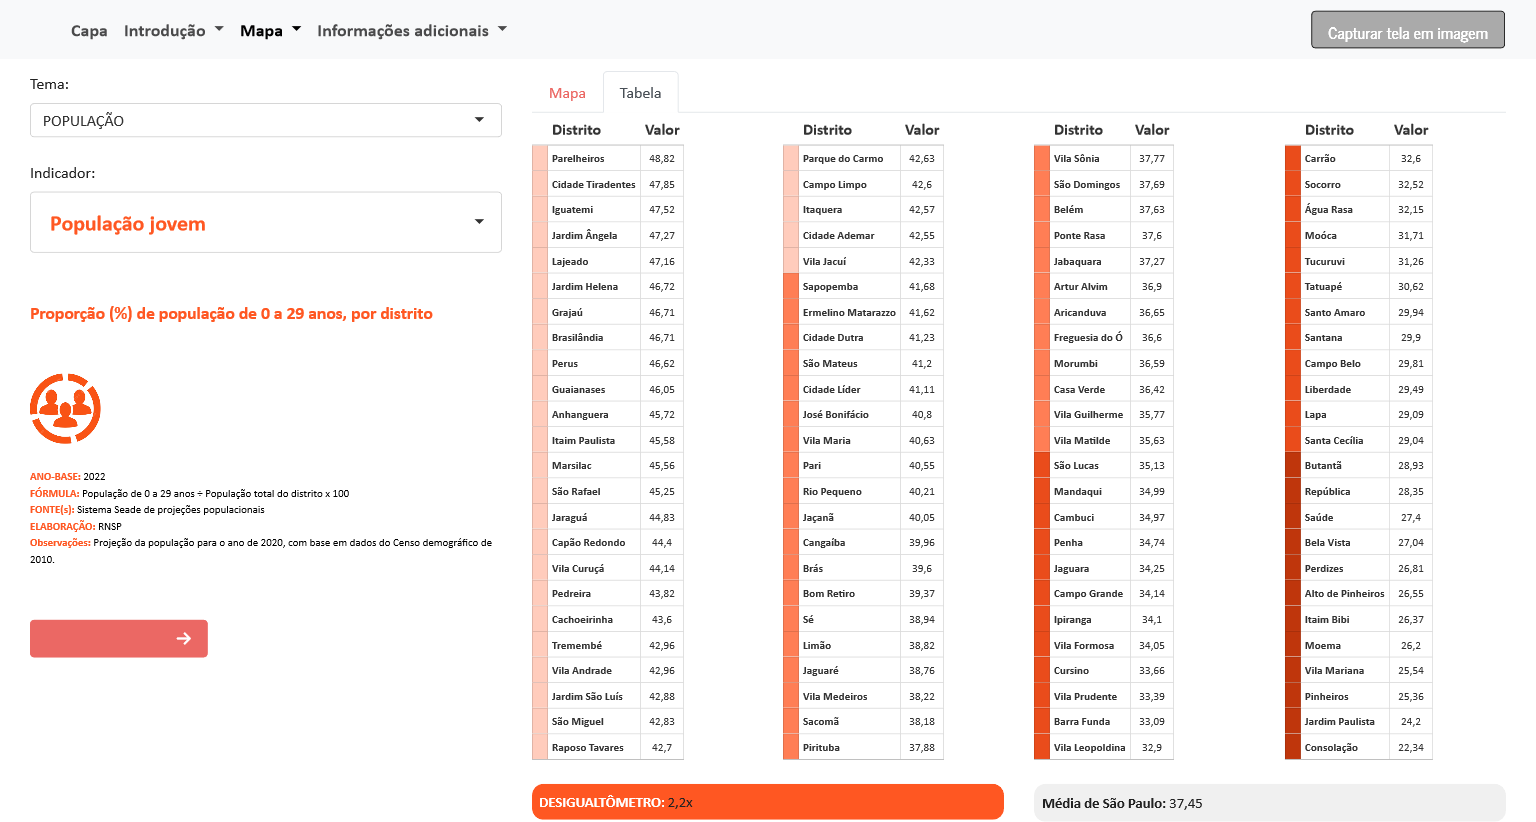The width and height of the screenshot is (1536, 822).
Task: Select the Tabela tab
Action: [x=640, y=93]
